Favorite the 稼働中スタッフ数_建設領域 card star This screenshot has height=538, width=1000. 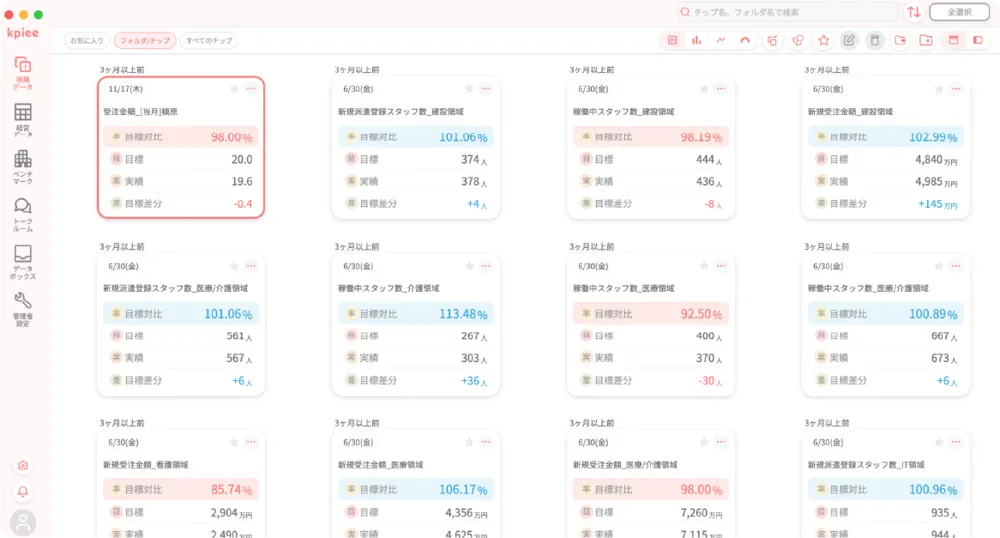(703, 89)
